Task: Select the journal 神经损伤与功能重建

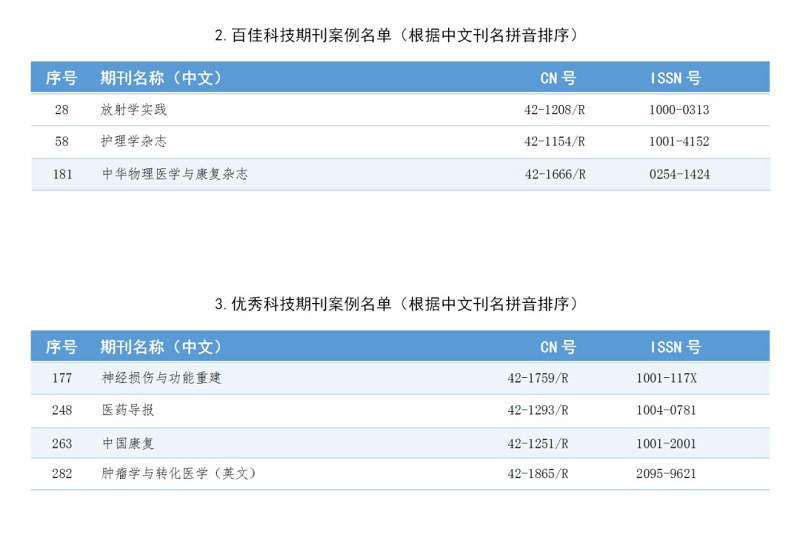Action: [161, 378]
